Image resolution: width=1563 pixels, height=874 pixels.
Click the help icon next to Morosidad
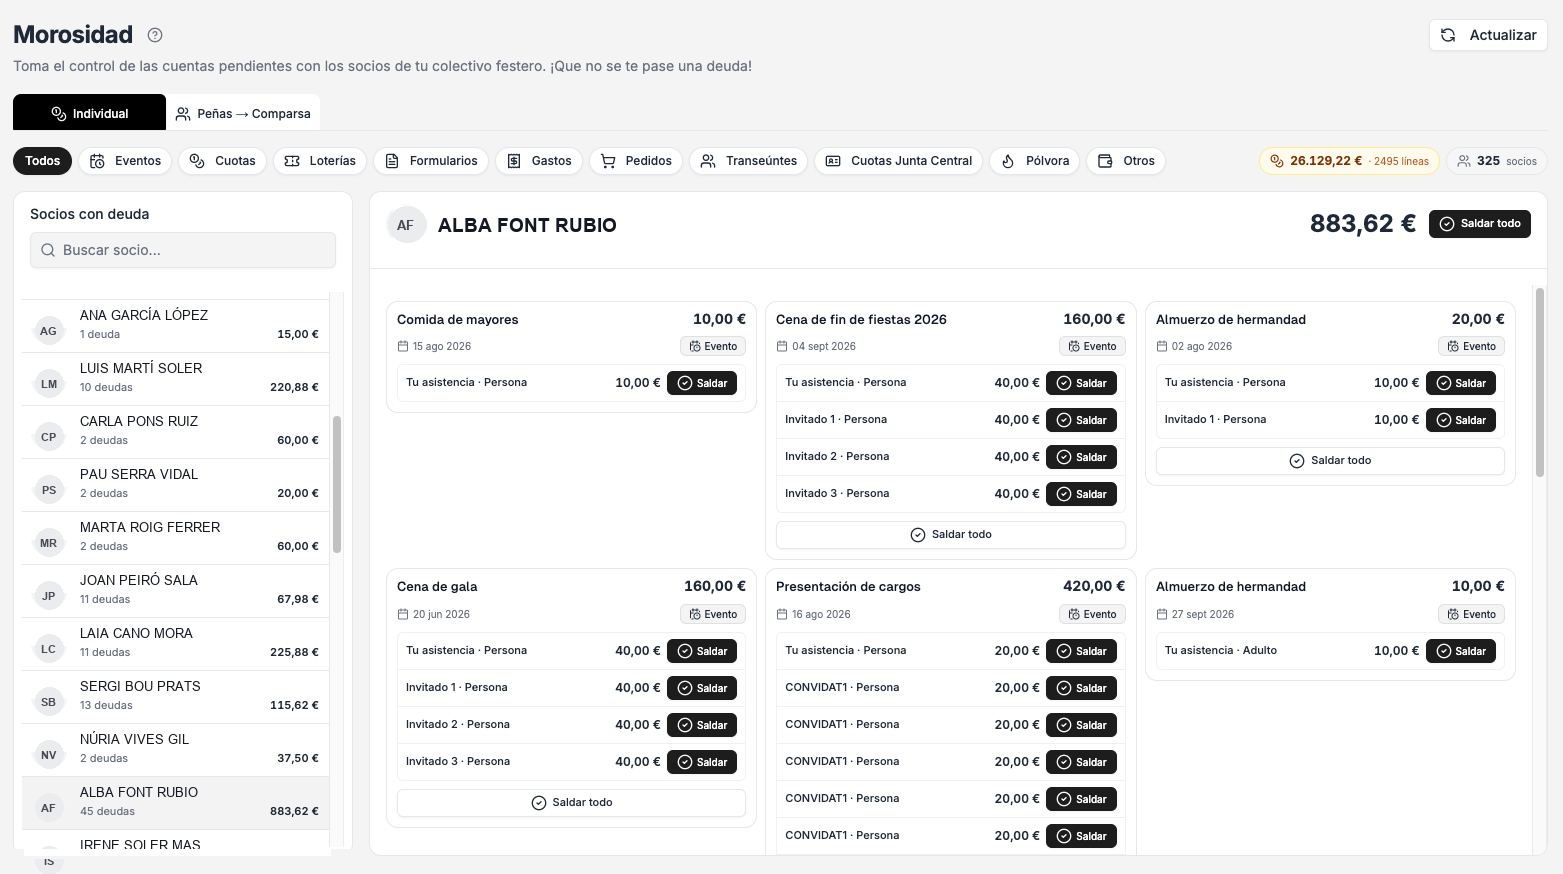click(155, 35)
